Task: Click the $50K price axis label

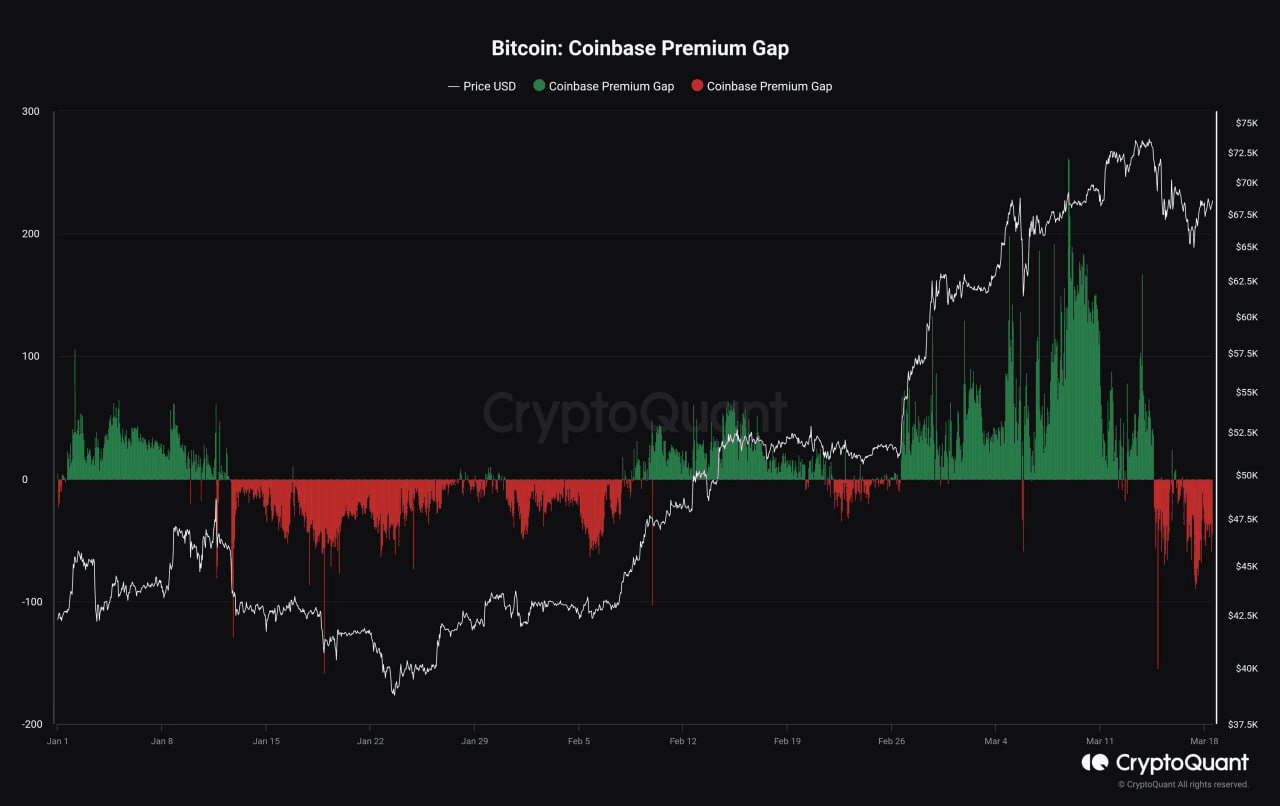Action: click(1247, 476)
